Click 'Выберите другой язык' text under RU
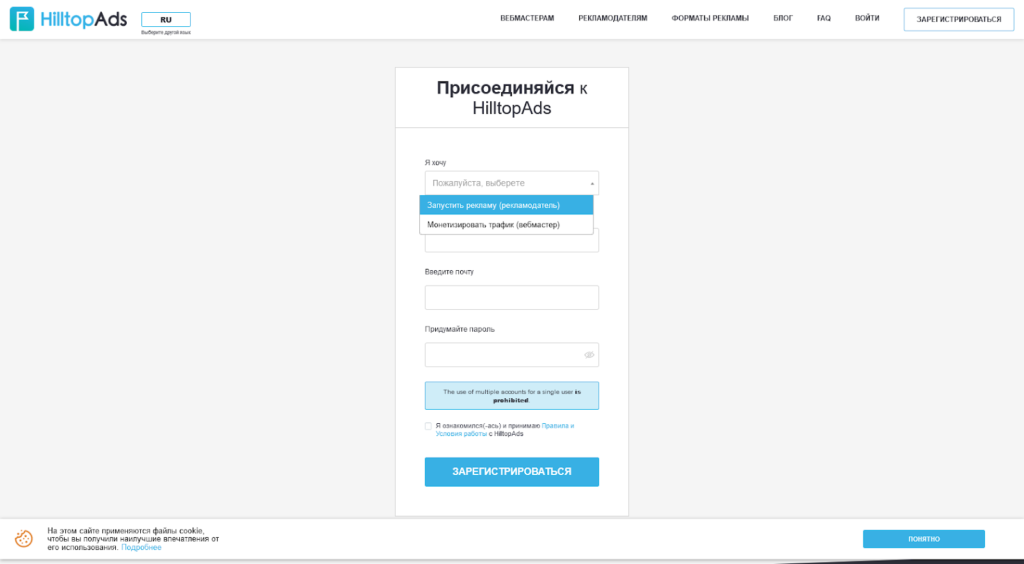This screenshot has height=564, width=1024. click(166, 32)
